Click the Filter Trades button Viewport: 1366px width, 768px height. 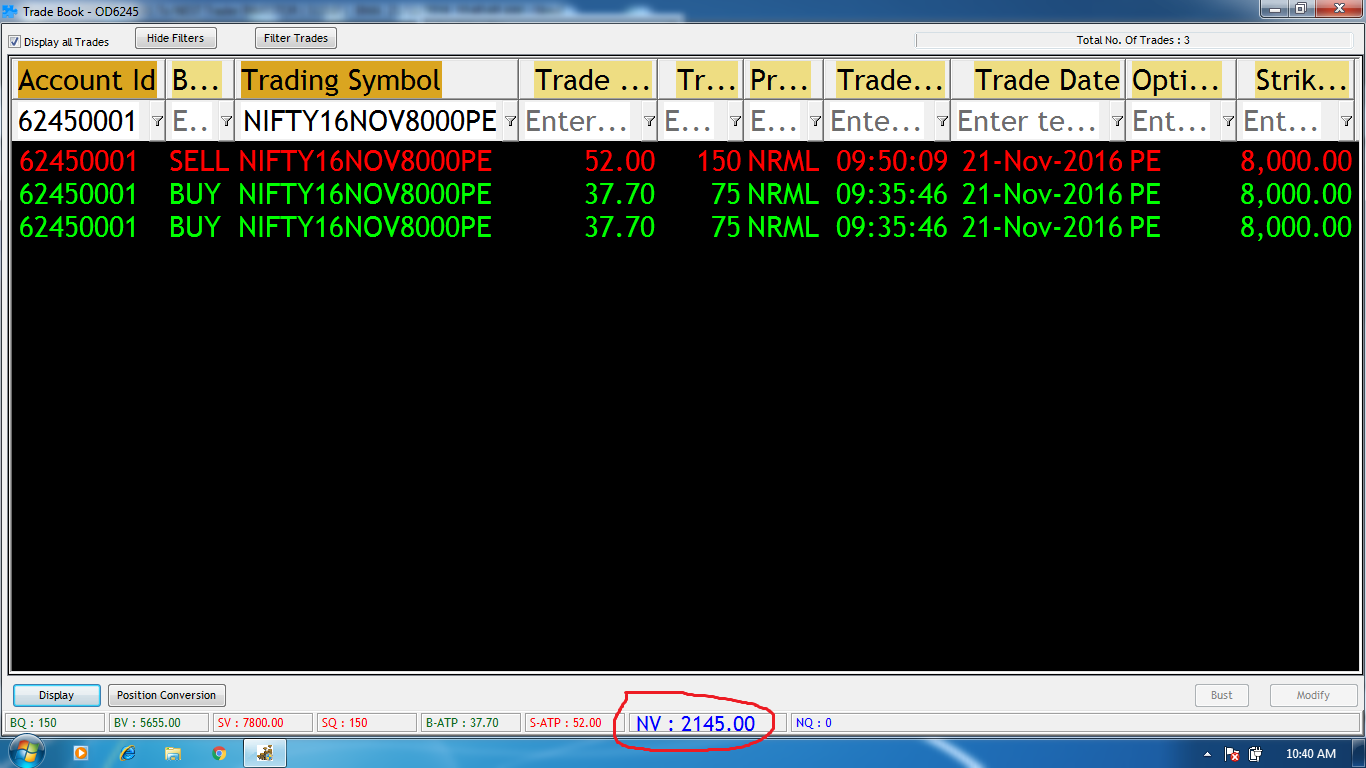tap(296, 38)
